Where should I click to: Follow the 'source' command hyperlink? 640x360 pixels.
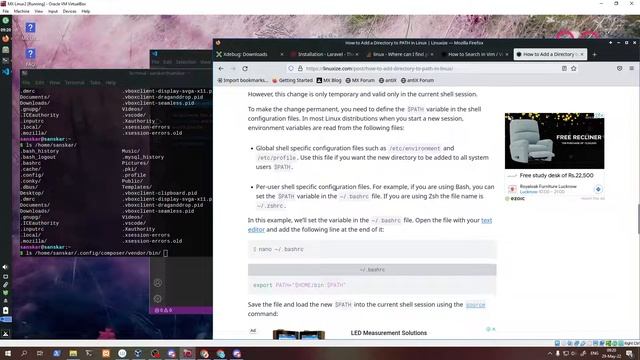point(476,305)
